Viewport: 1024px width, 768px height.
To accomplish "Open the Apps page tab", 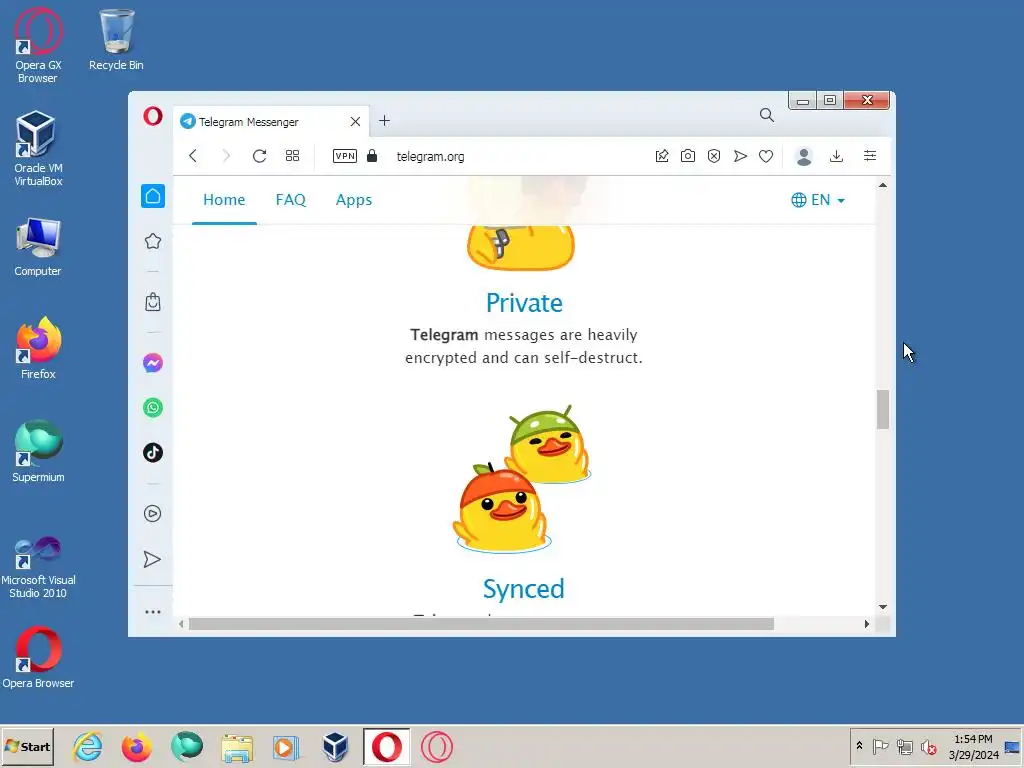I will [354, 200].
